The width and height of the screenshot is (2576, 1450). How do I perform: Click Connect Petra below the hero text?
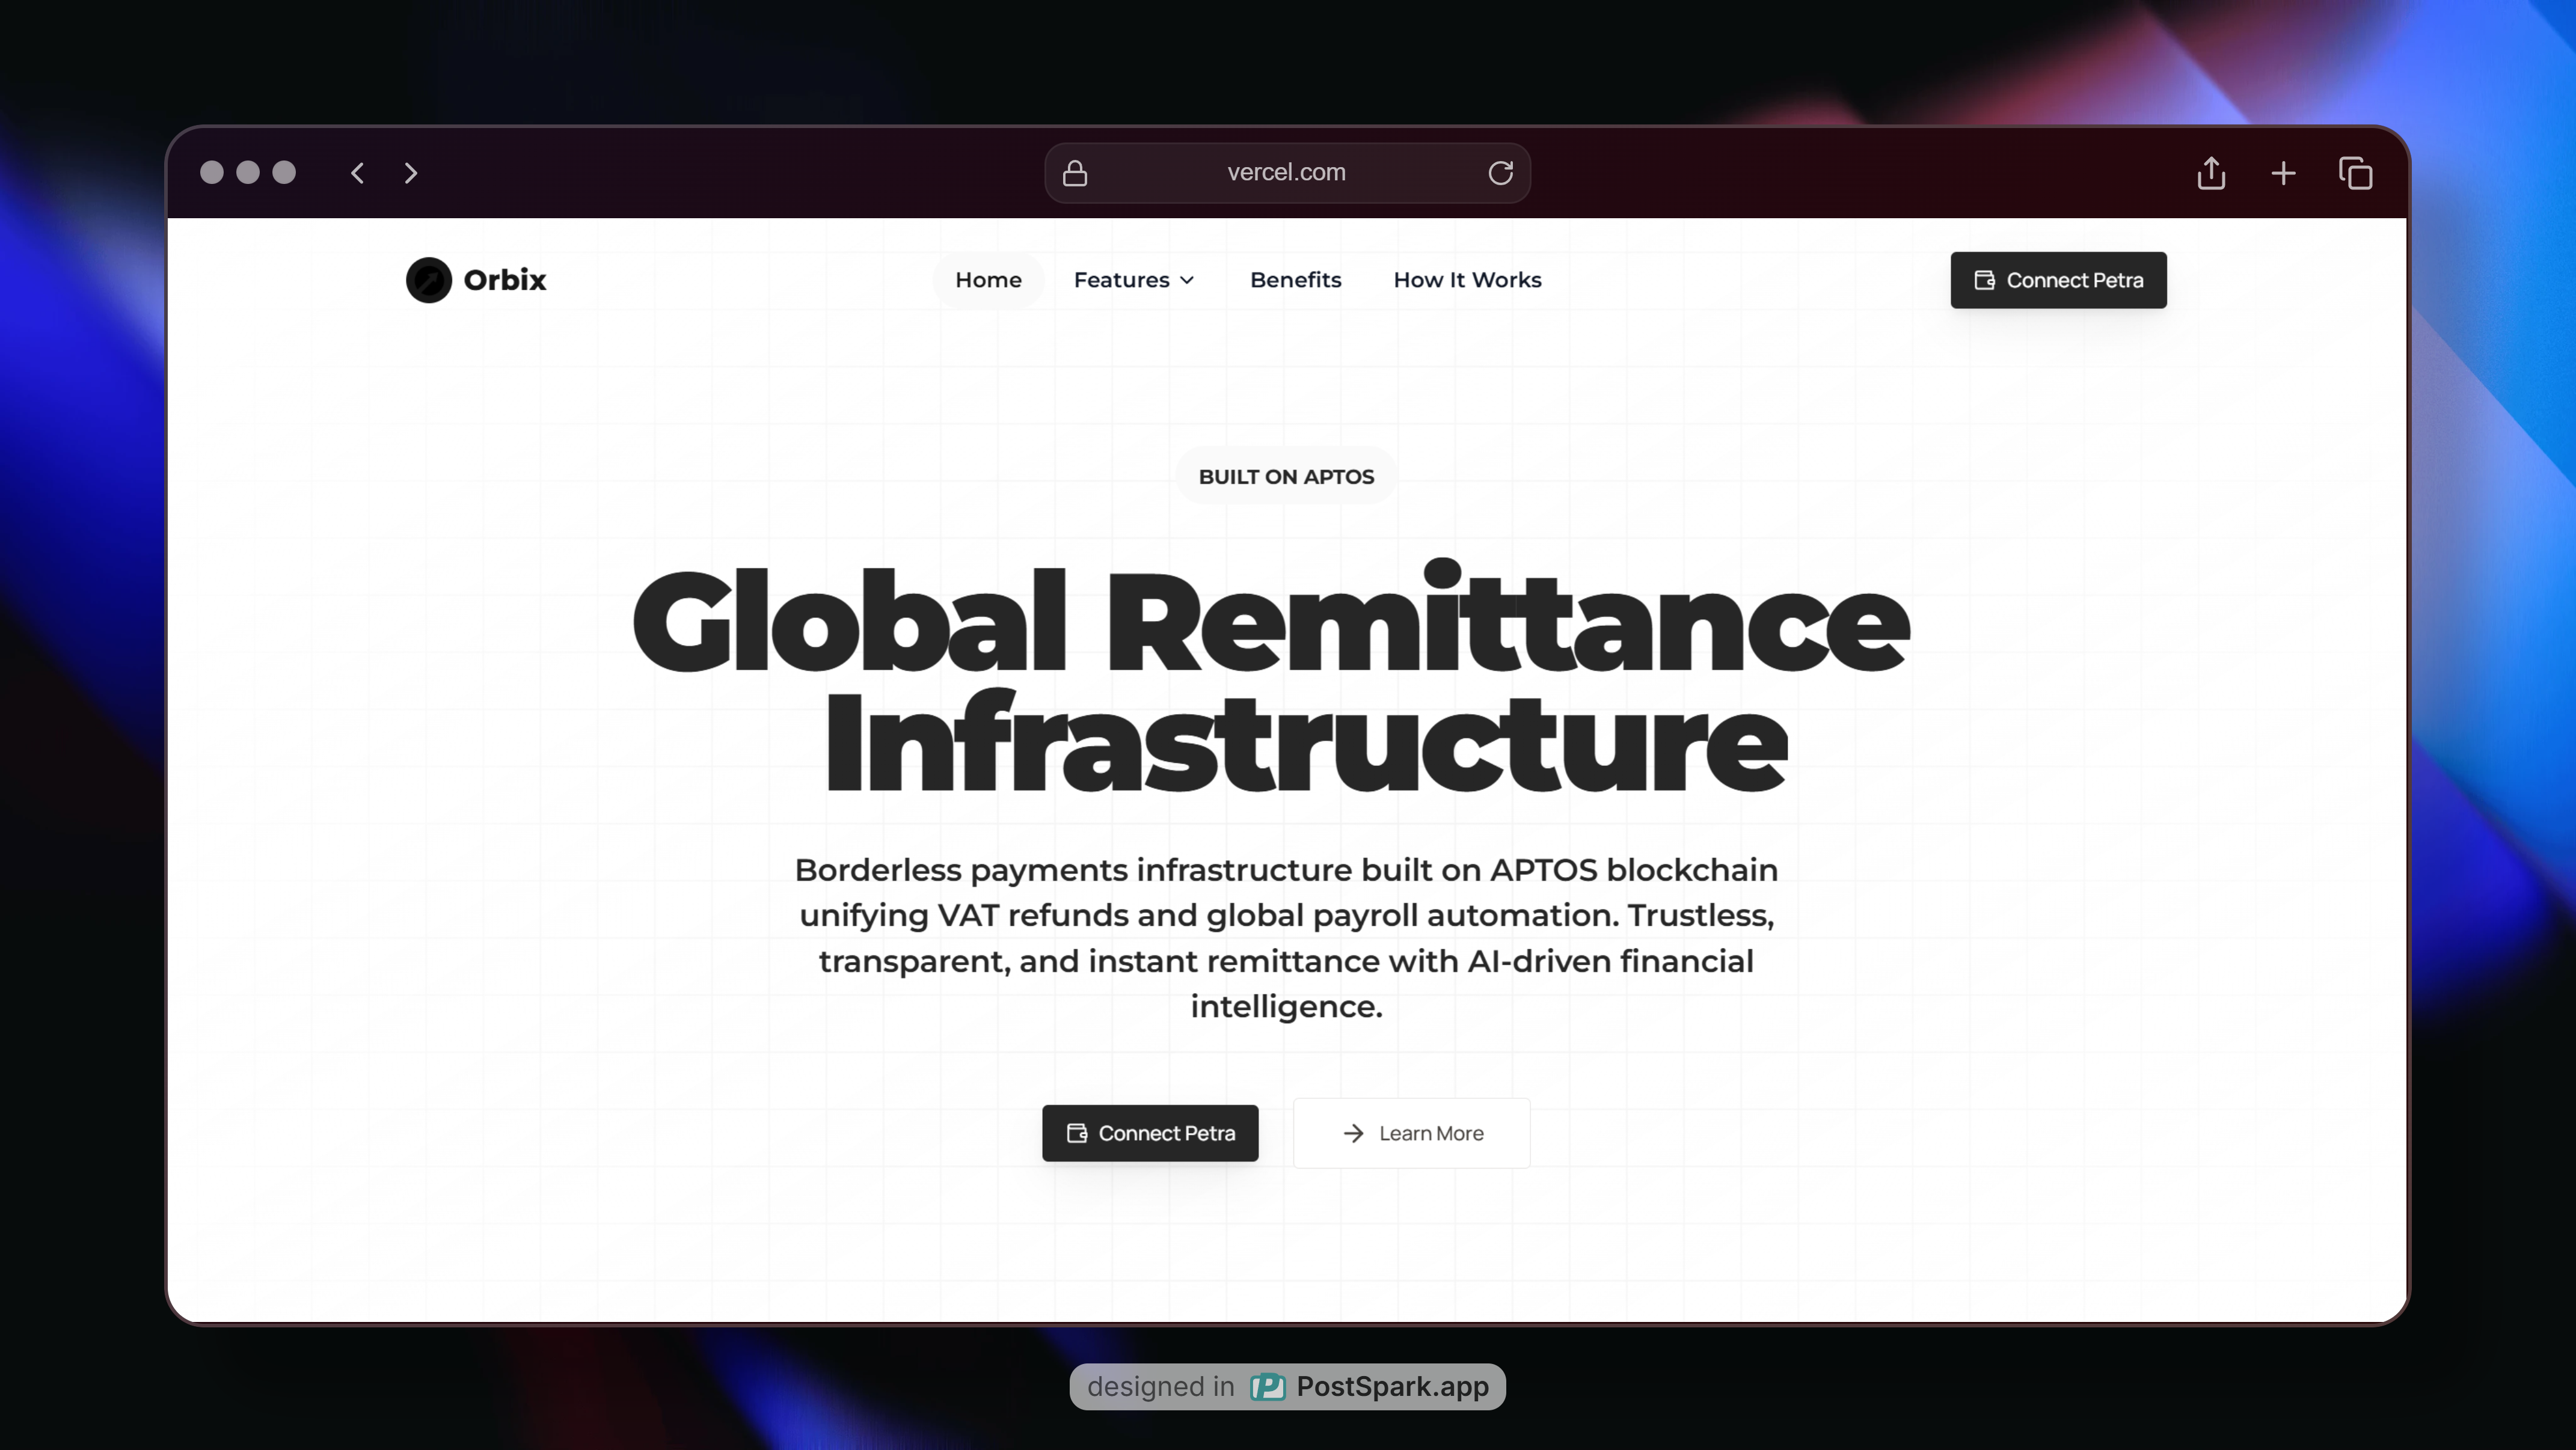(1150, 1133)
